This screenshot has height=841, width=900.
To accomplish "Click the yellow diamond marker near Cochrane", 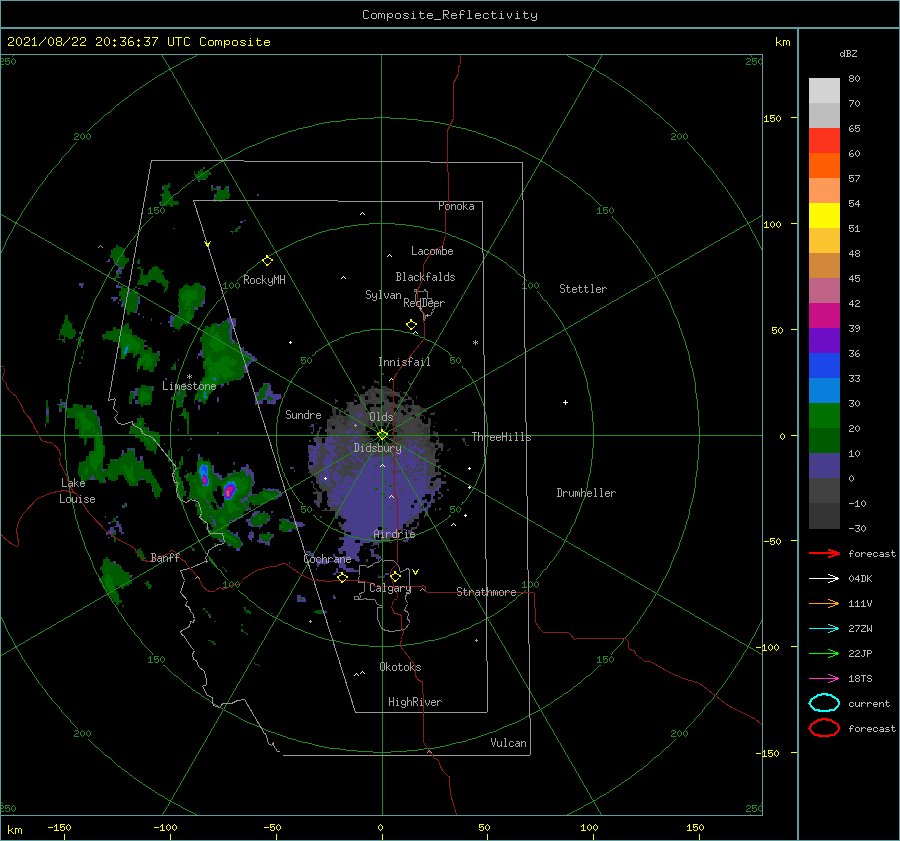I will coord(342,578).
